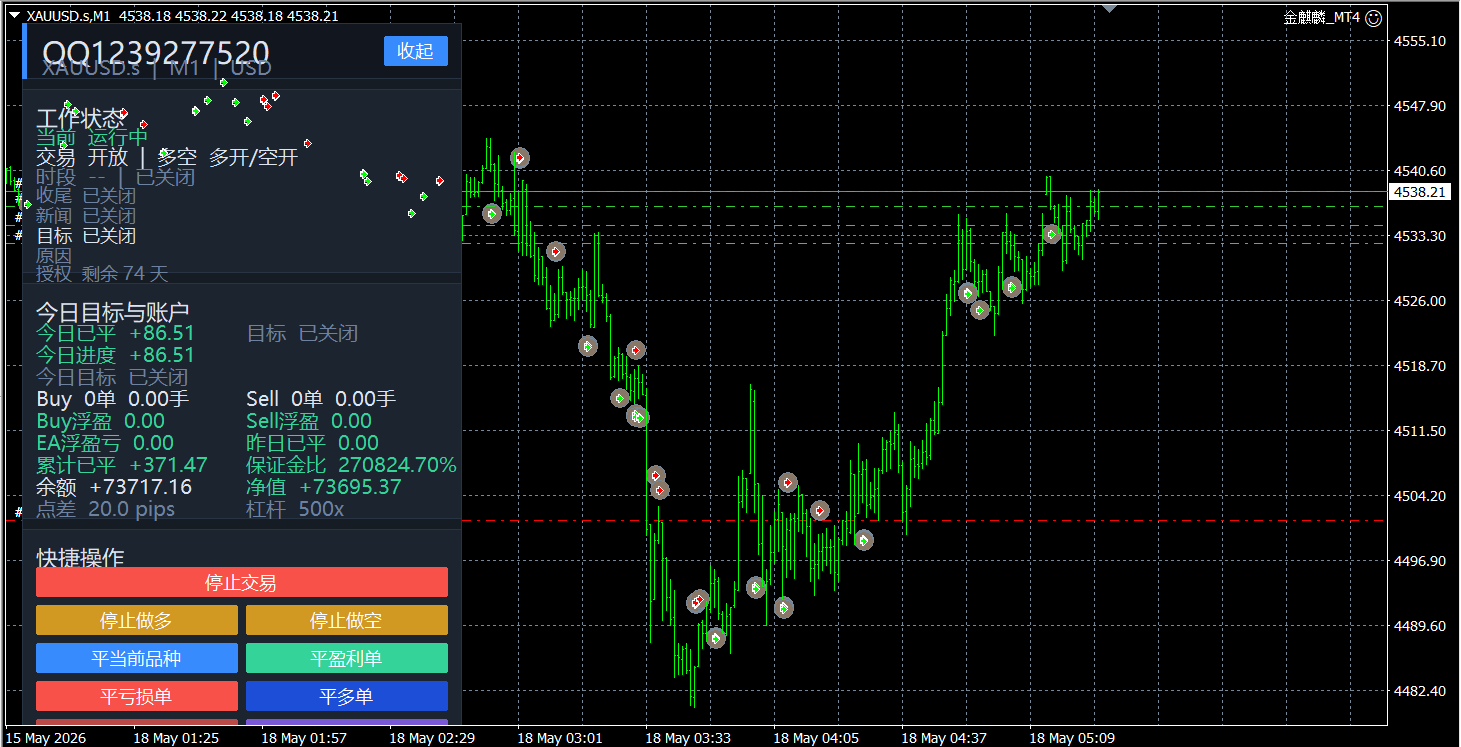The image size is (1461, 747).
Task: Click the red 停止交易 button
Action: coord(241,582)
